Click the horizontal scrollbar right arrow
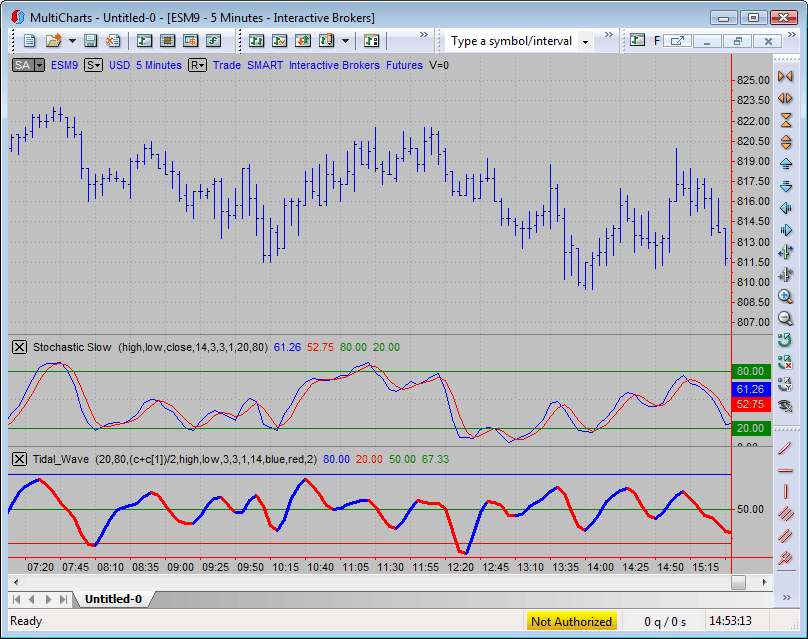The height and width of the screenshot is (639, 808). (x=766, y=582)
